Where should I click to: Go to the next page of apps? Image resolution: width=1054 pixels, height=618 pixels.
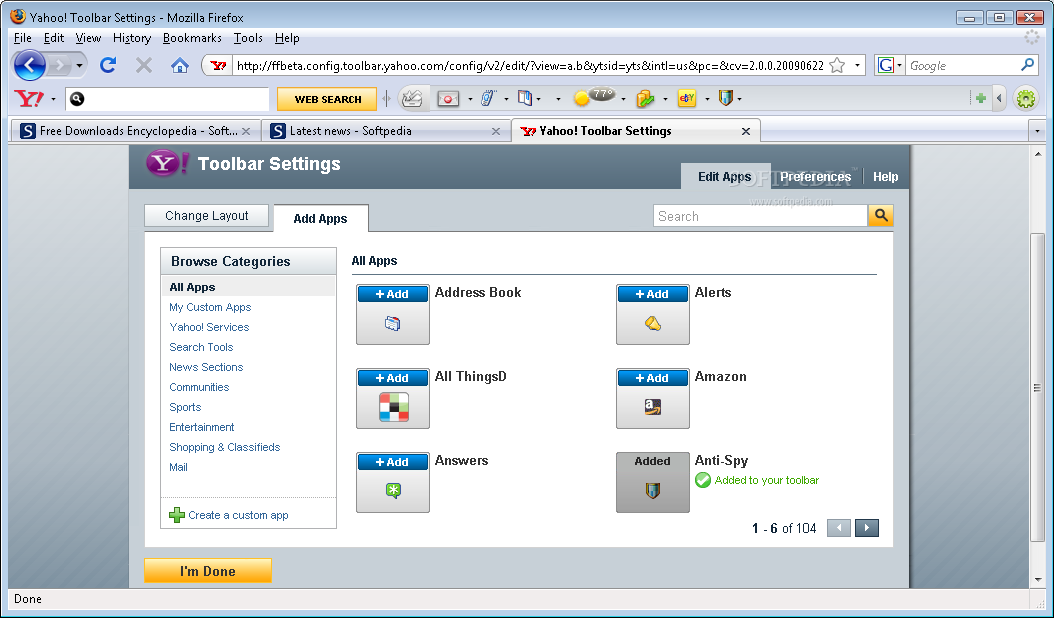point(866,528)
